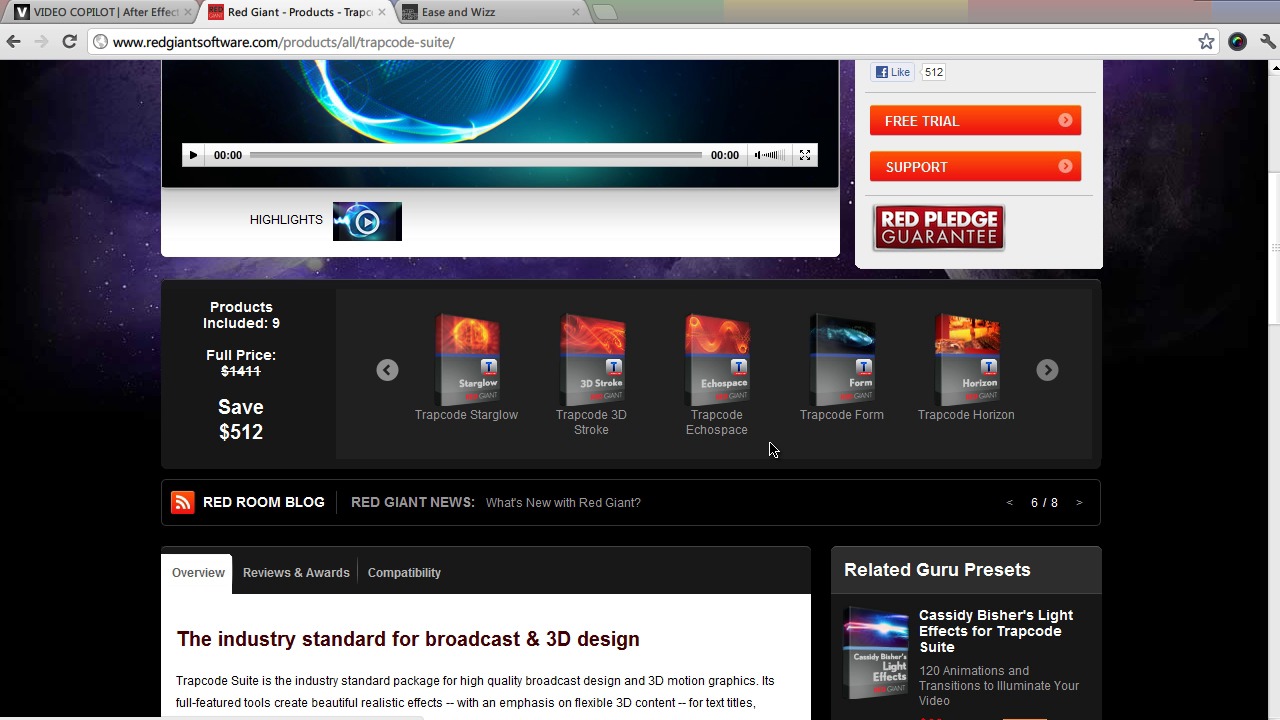Screen dimensions: 1280x720
Task: Select the Trapcode Starglow product box
Action: point(467,359)
